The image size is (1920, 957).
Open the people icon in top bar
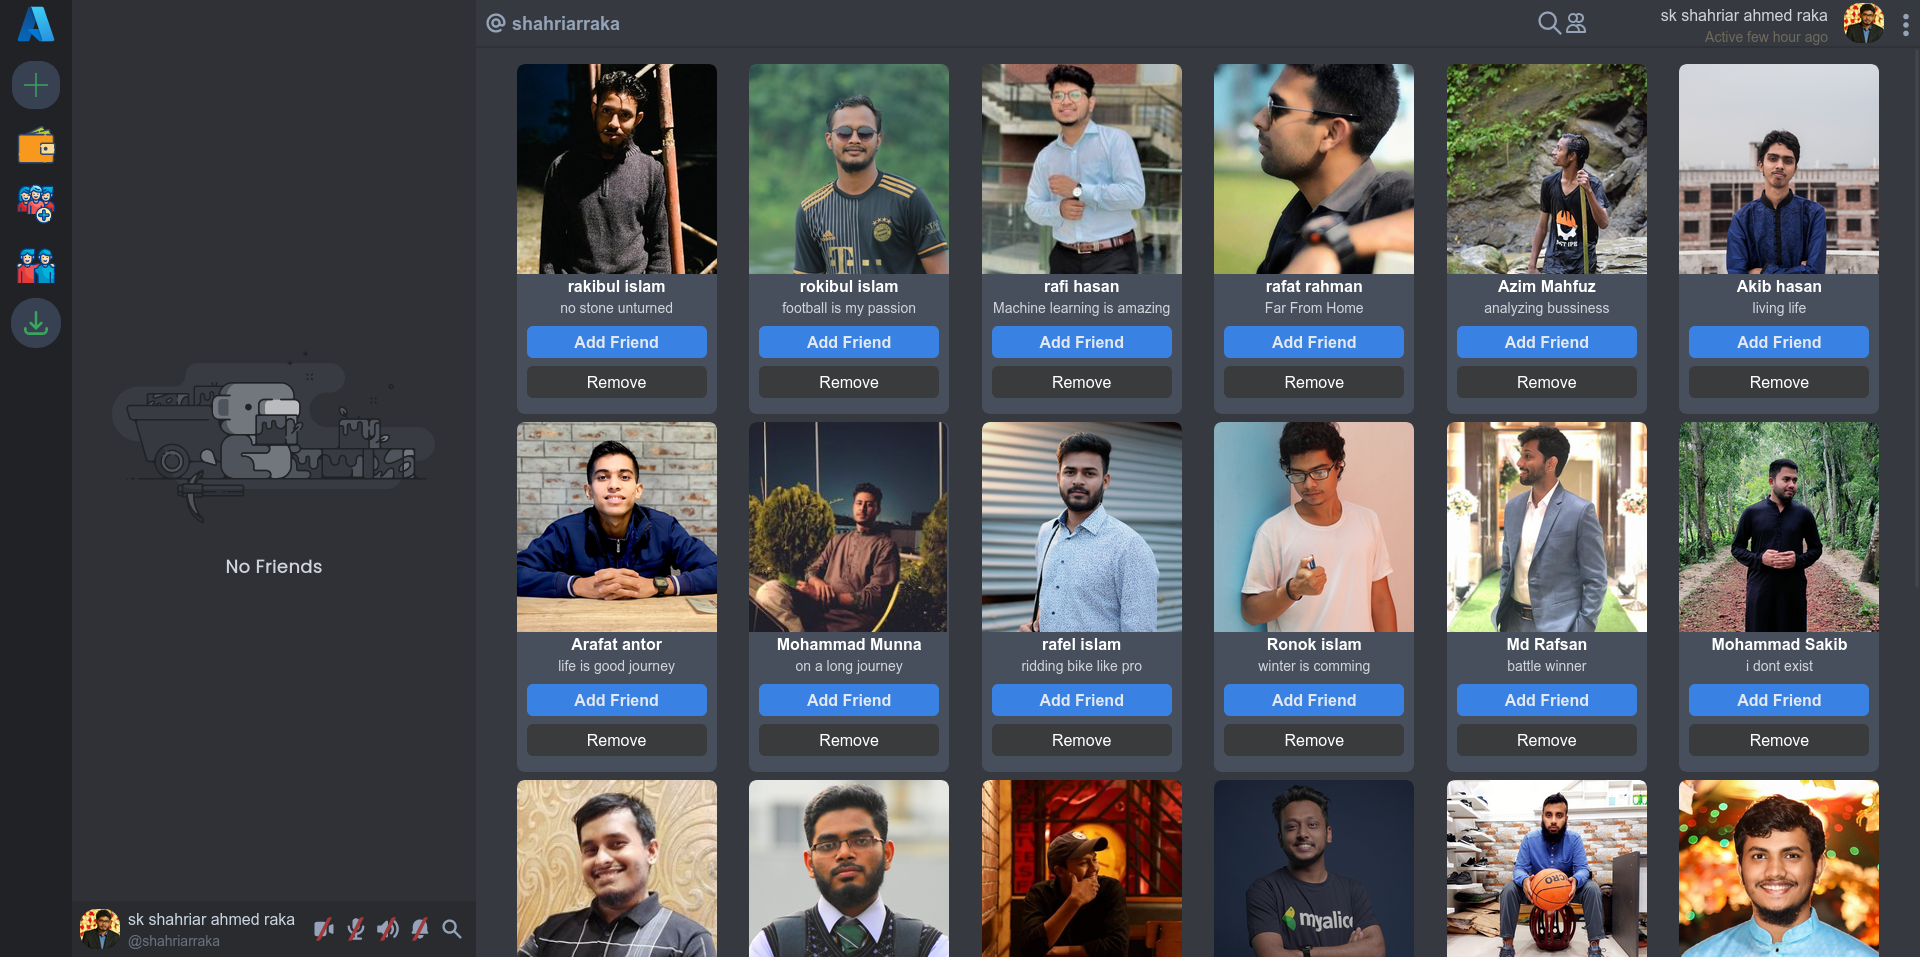[x=1576, y=23]
